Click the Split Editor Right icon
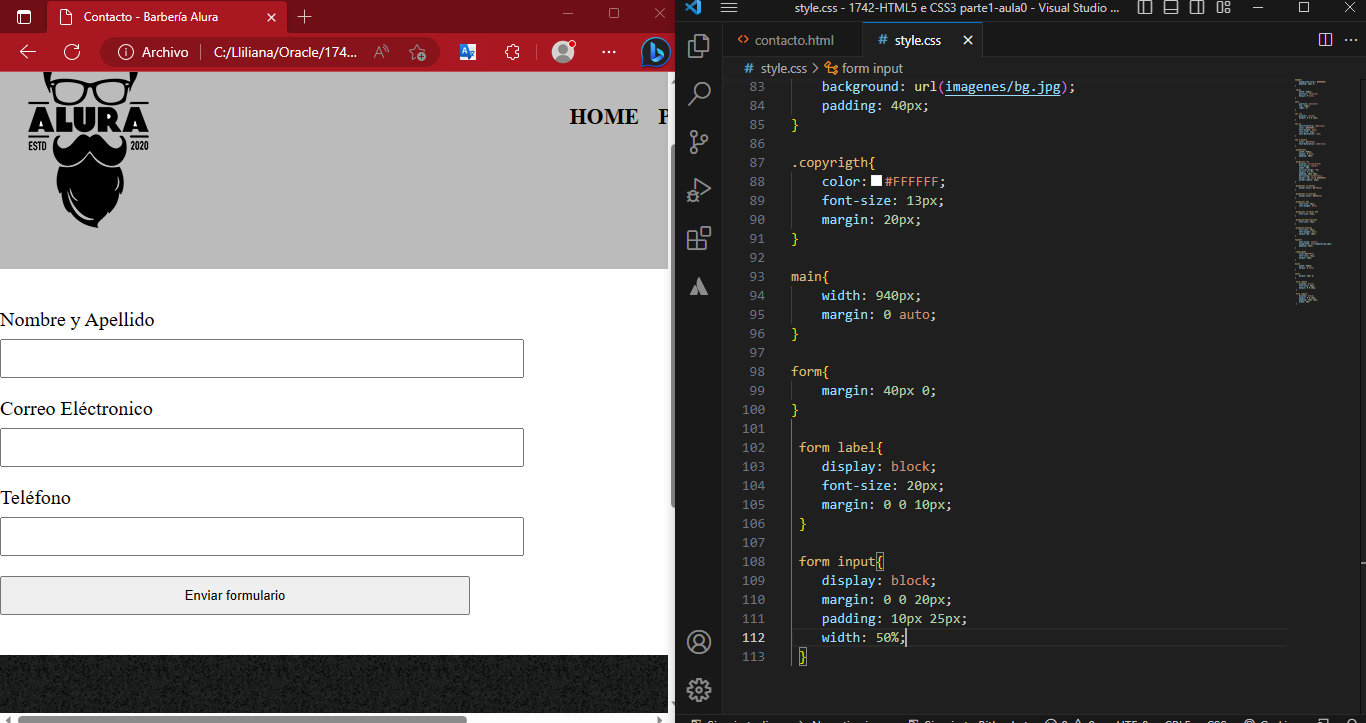 point(1325,40)
